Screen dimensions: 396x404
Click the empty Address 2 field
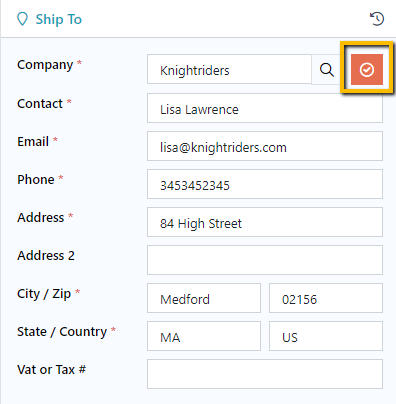pos(265,260)
